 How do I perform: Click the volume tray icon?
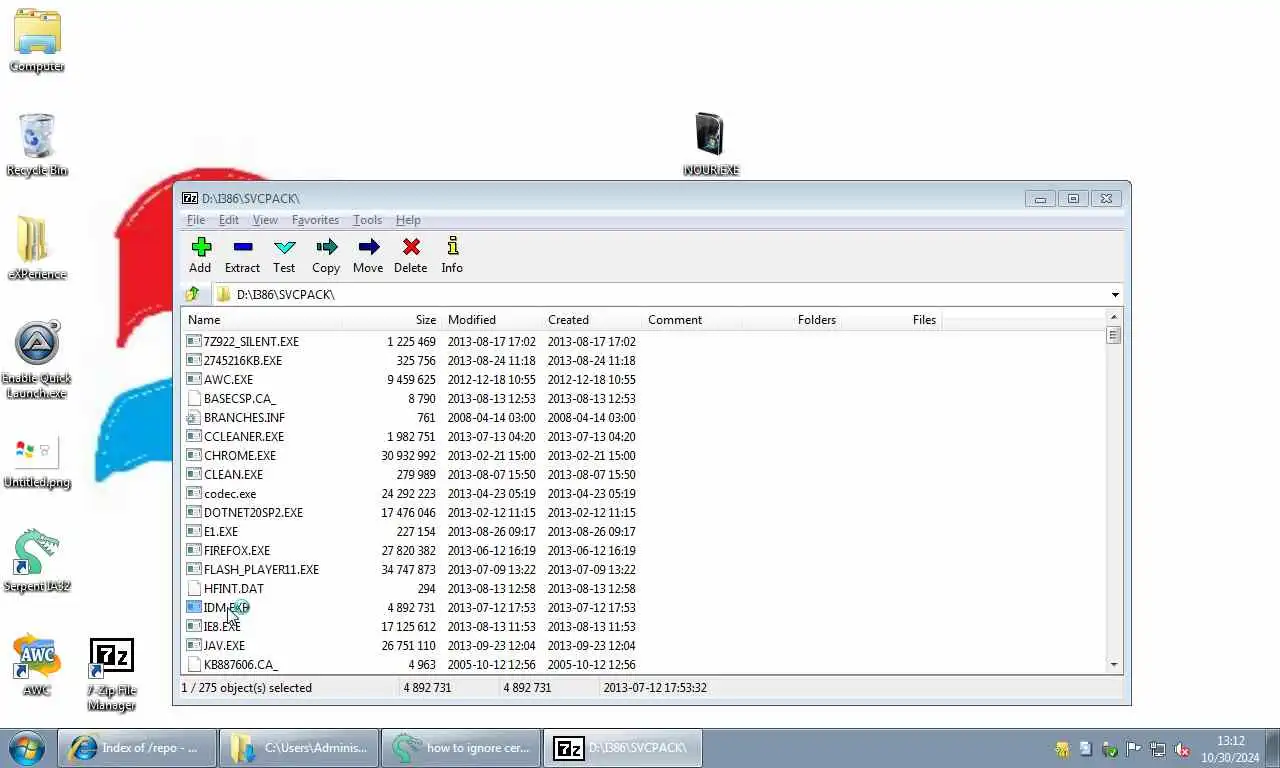coord(1181,749)
